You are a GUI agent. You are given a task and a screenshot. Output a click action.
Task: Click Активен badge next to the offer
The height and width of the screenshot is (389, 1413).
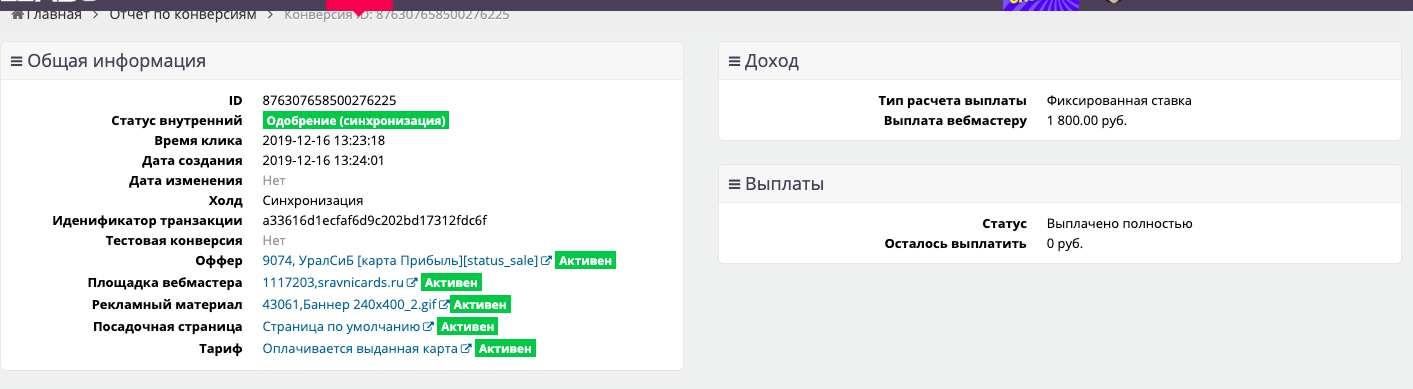coord(585,261)
